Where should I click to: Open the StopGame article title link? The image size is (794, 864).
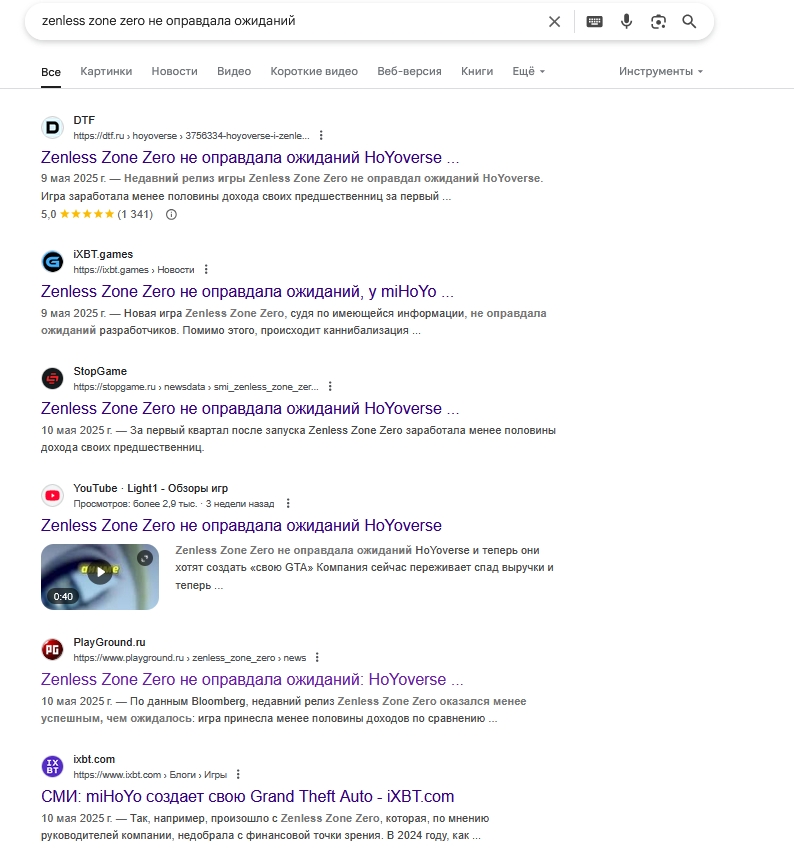coord(250,409)
